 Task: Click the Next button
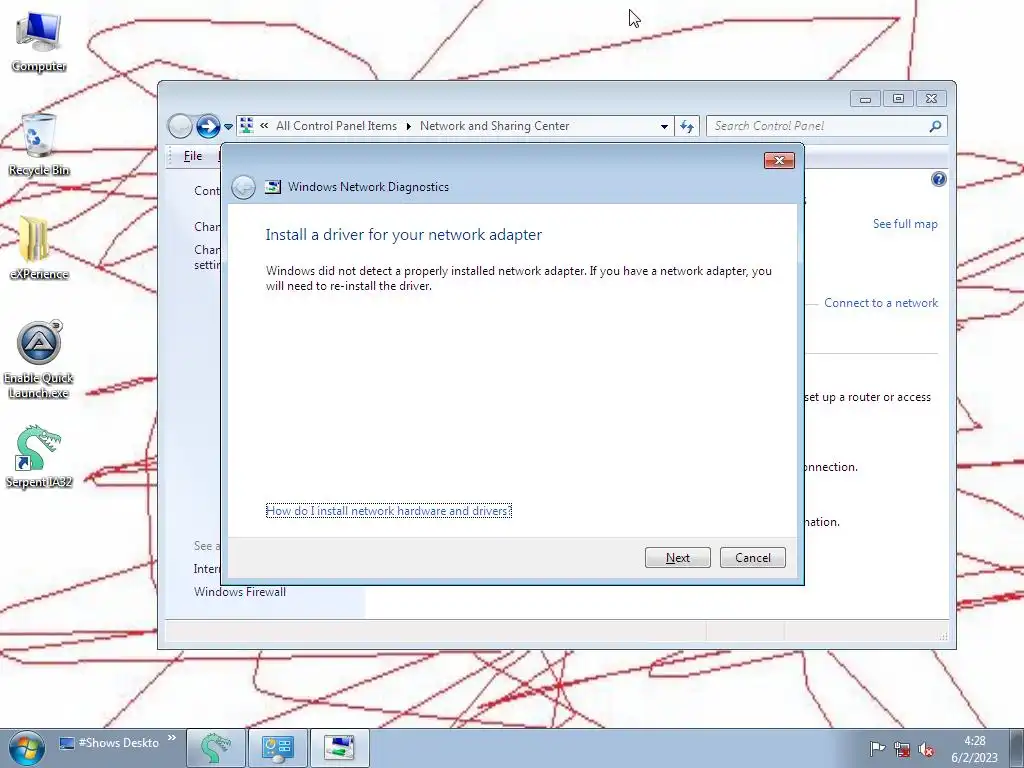678,558
